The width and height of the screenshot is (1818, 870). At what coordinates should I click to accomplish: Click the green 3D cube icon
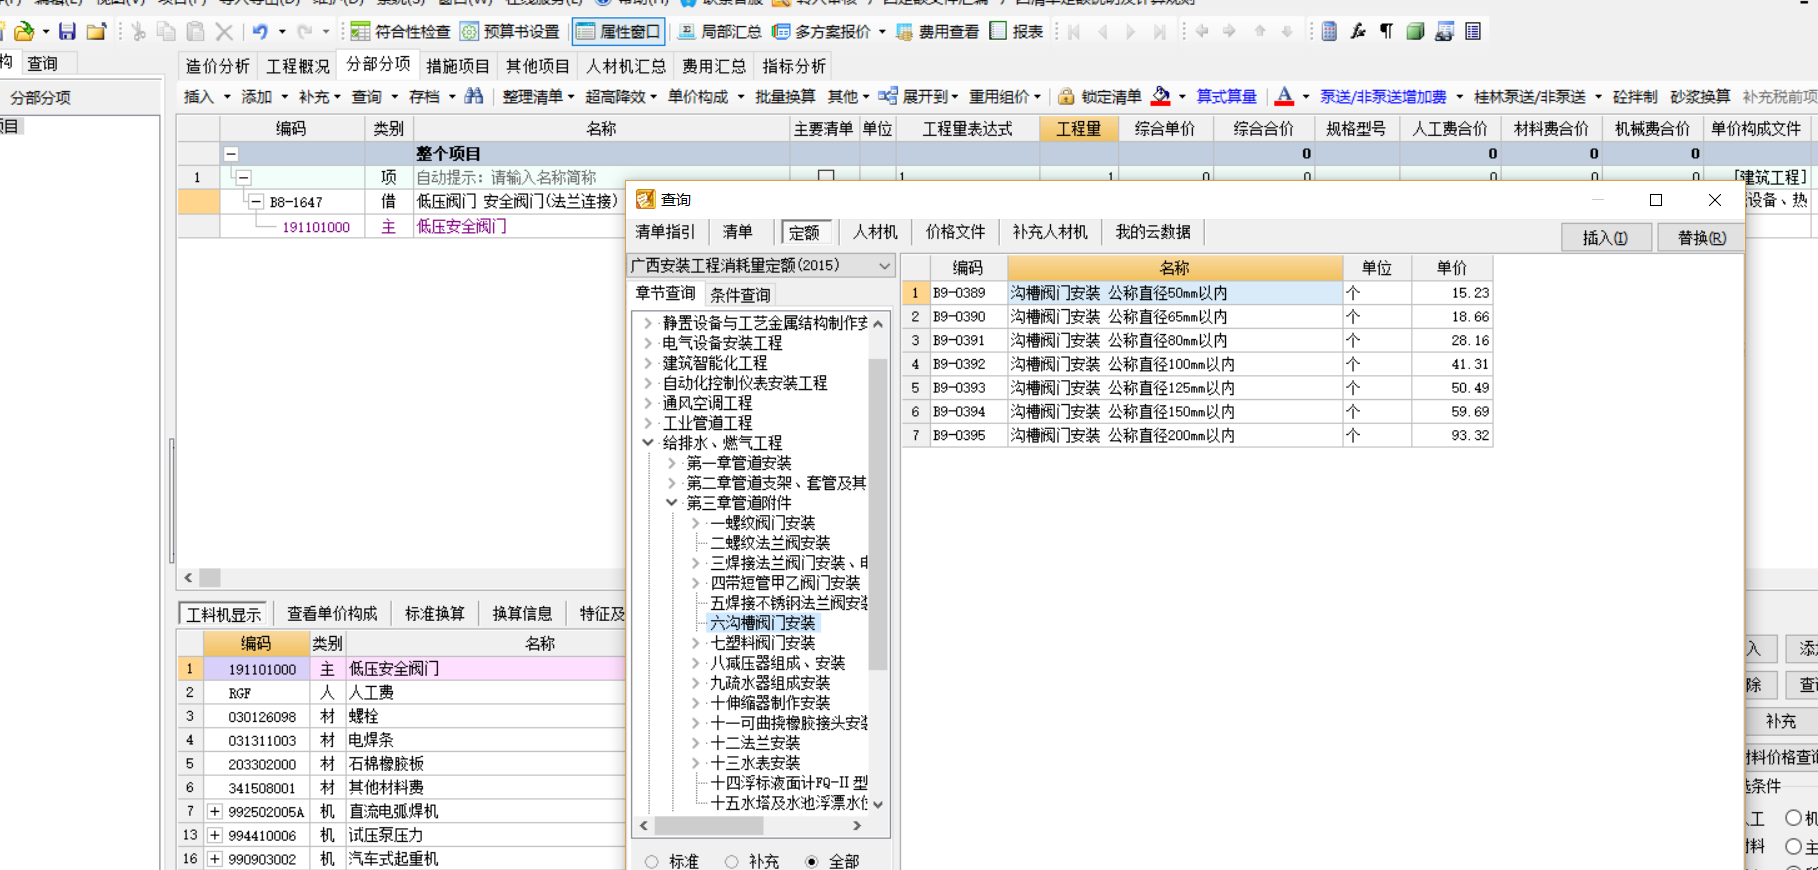point(1415,32)
